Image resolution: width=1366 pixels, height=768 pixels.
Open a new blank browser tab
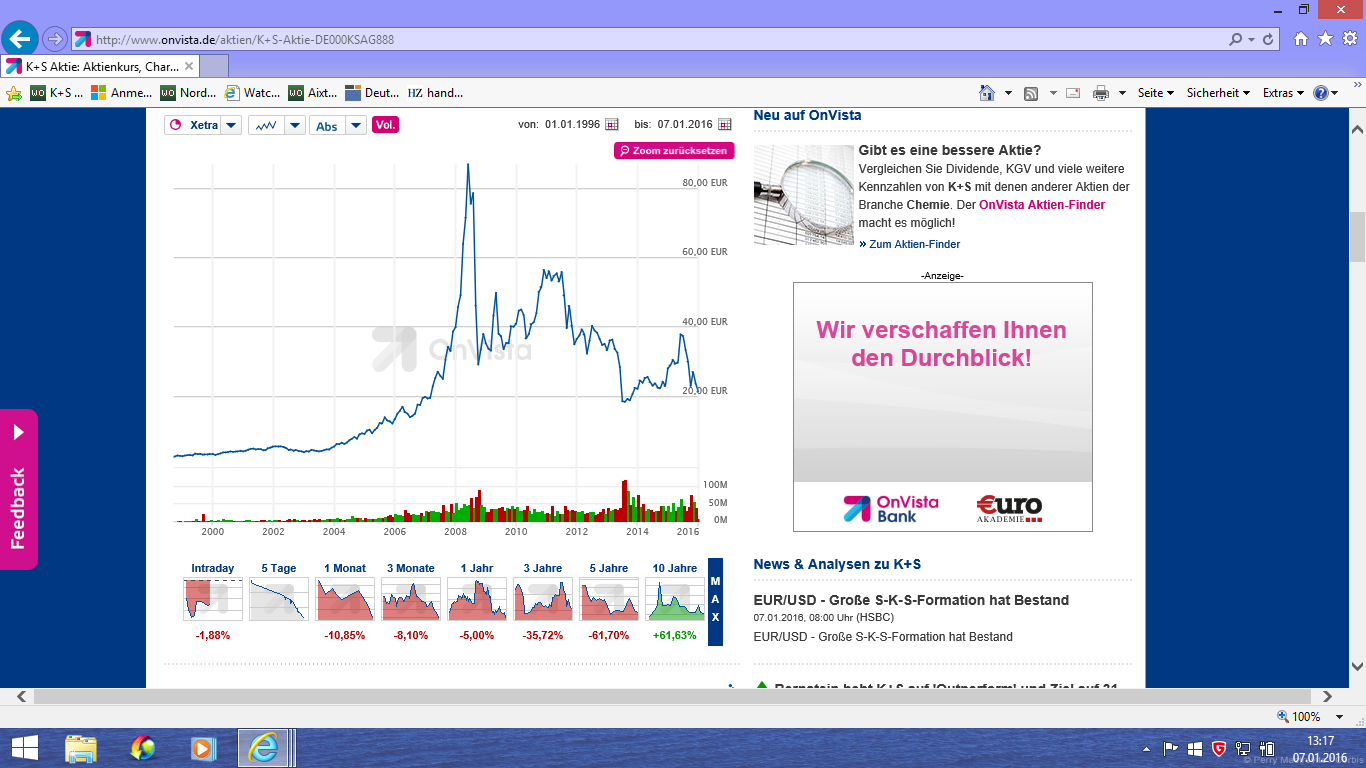click(214, 66)
